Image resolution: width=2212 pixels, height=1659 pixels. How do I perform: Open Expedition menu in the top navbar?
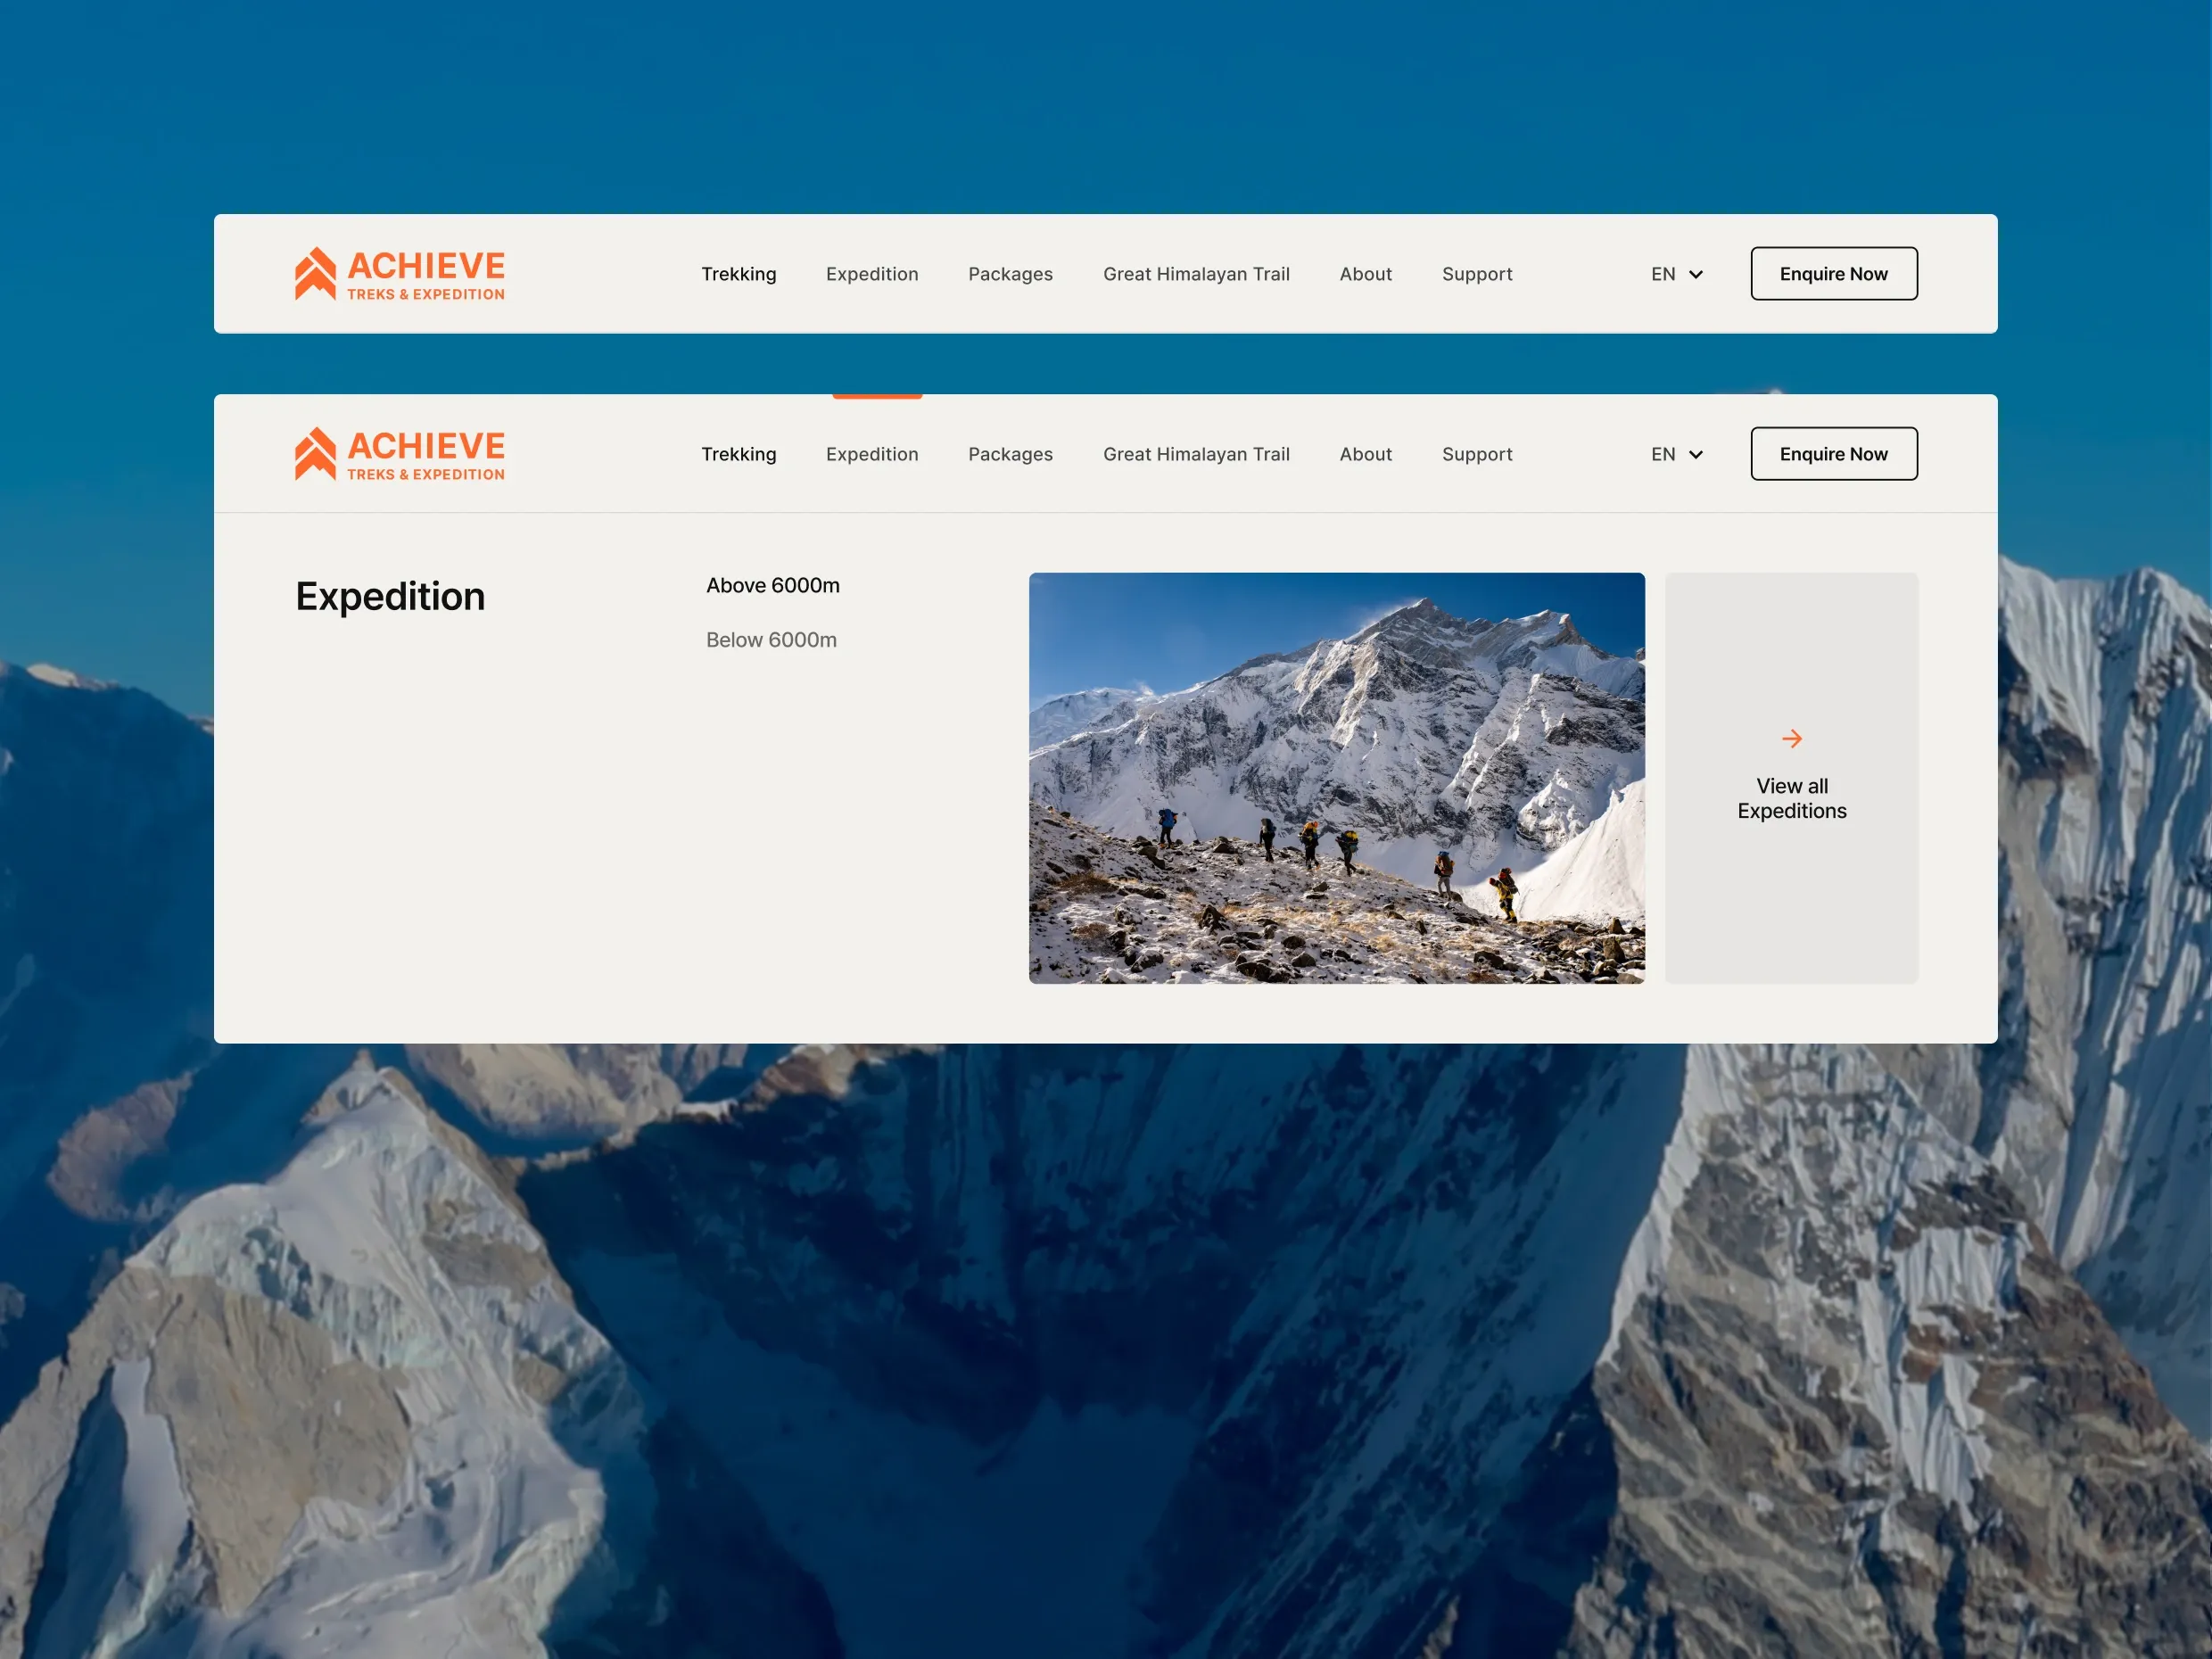pyautogui.click(x=872, y=274)
